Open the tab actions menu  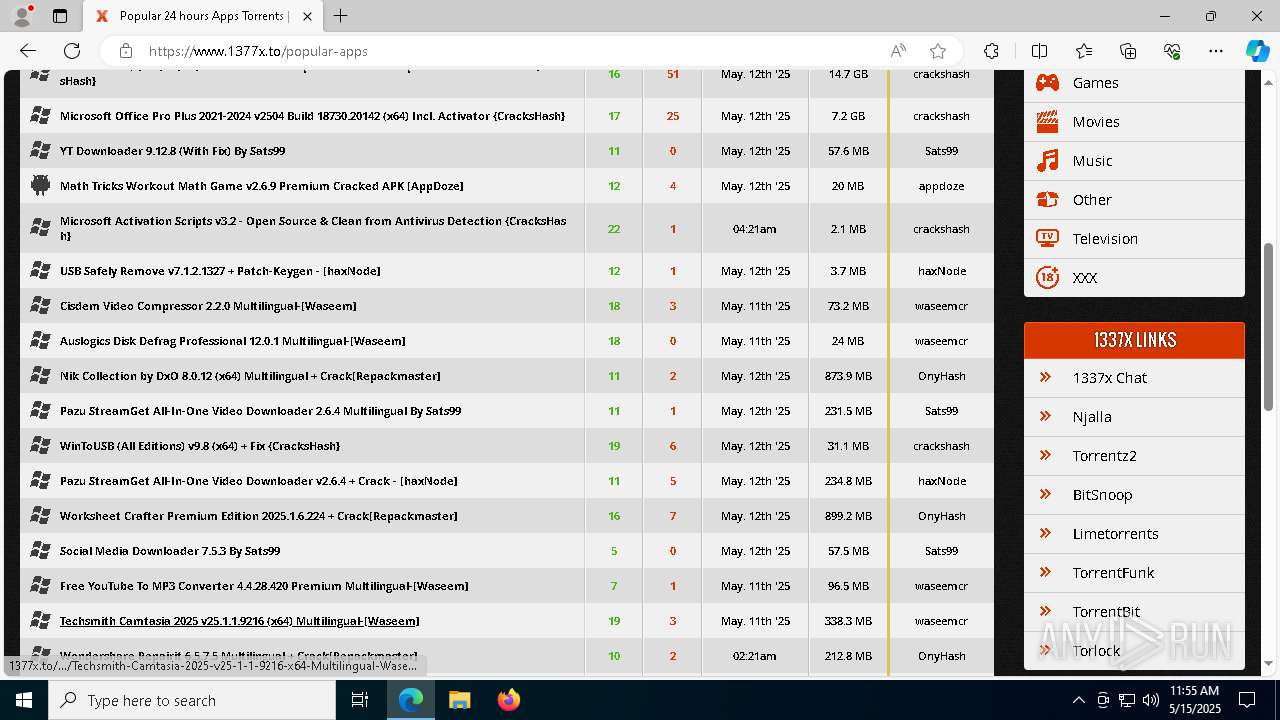pyautogui.click(x=60, y=16)
